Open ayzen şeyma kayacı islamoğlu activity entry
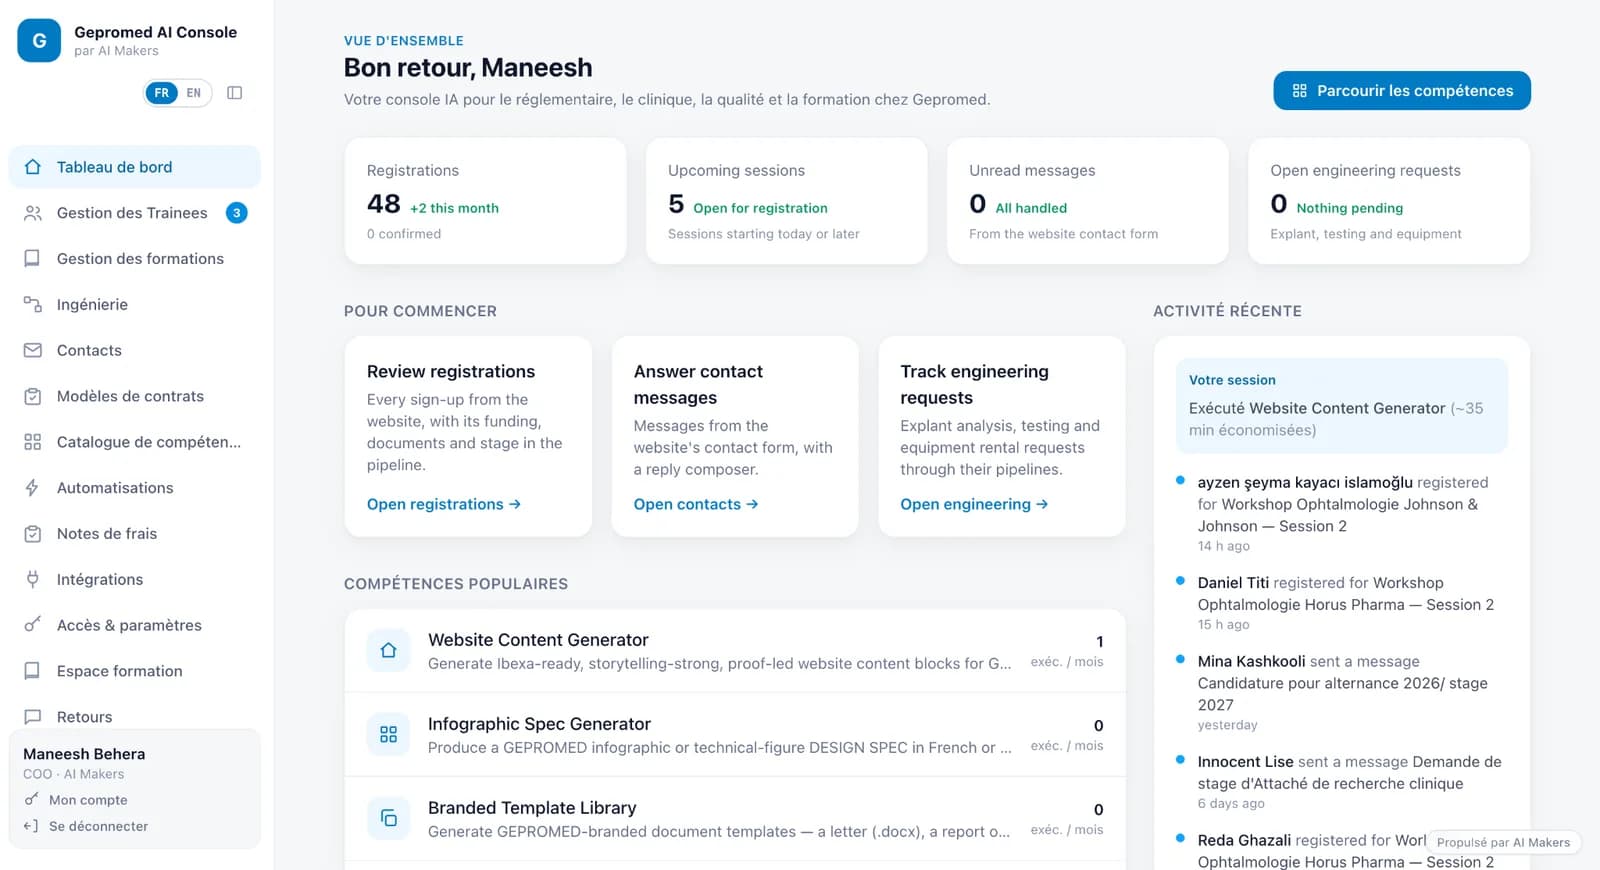The height and width of the screenshot is (870, 1600). click(x=1341, y=513)
